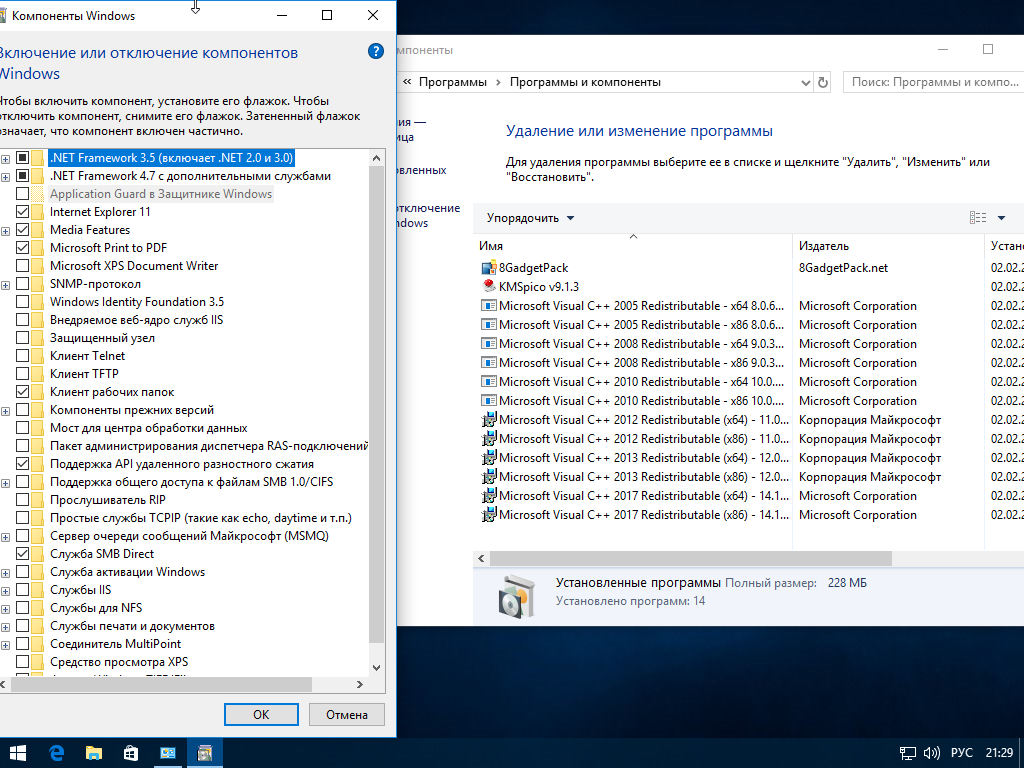Viewport: 1024px width, 768px height.
Task: Open Microsoft Store from taskbar
Action: click(x=131, y=753)
